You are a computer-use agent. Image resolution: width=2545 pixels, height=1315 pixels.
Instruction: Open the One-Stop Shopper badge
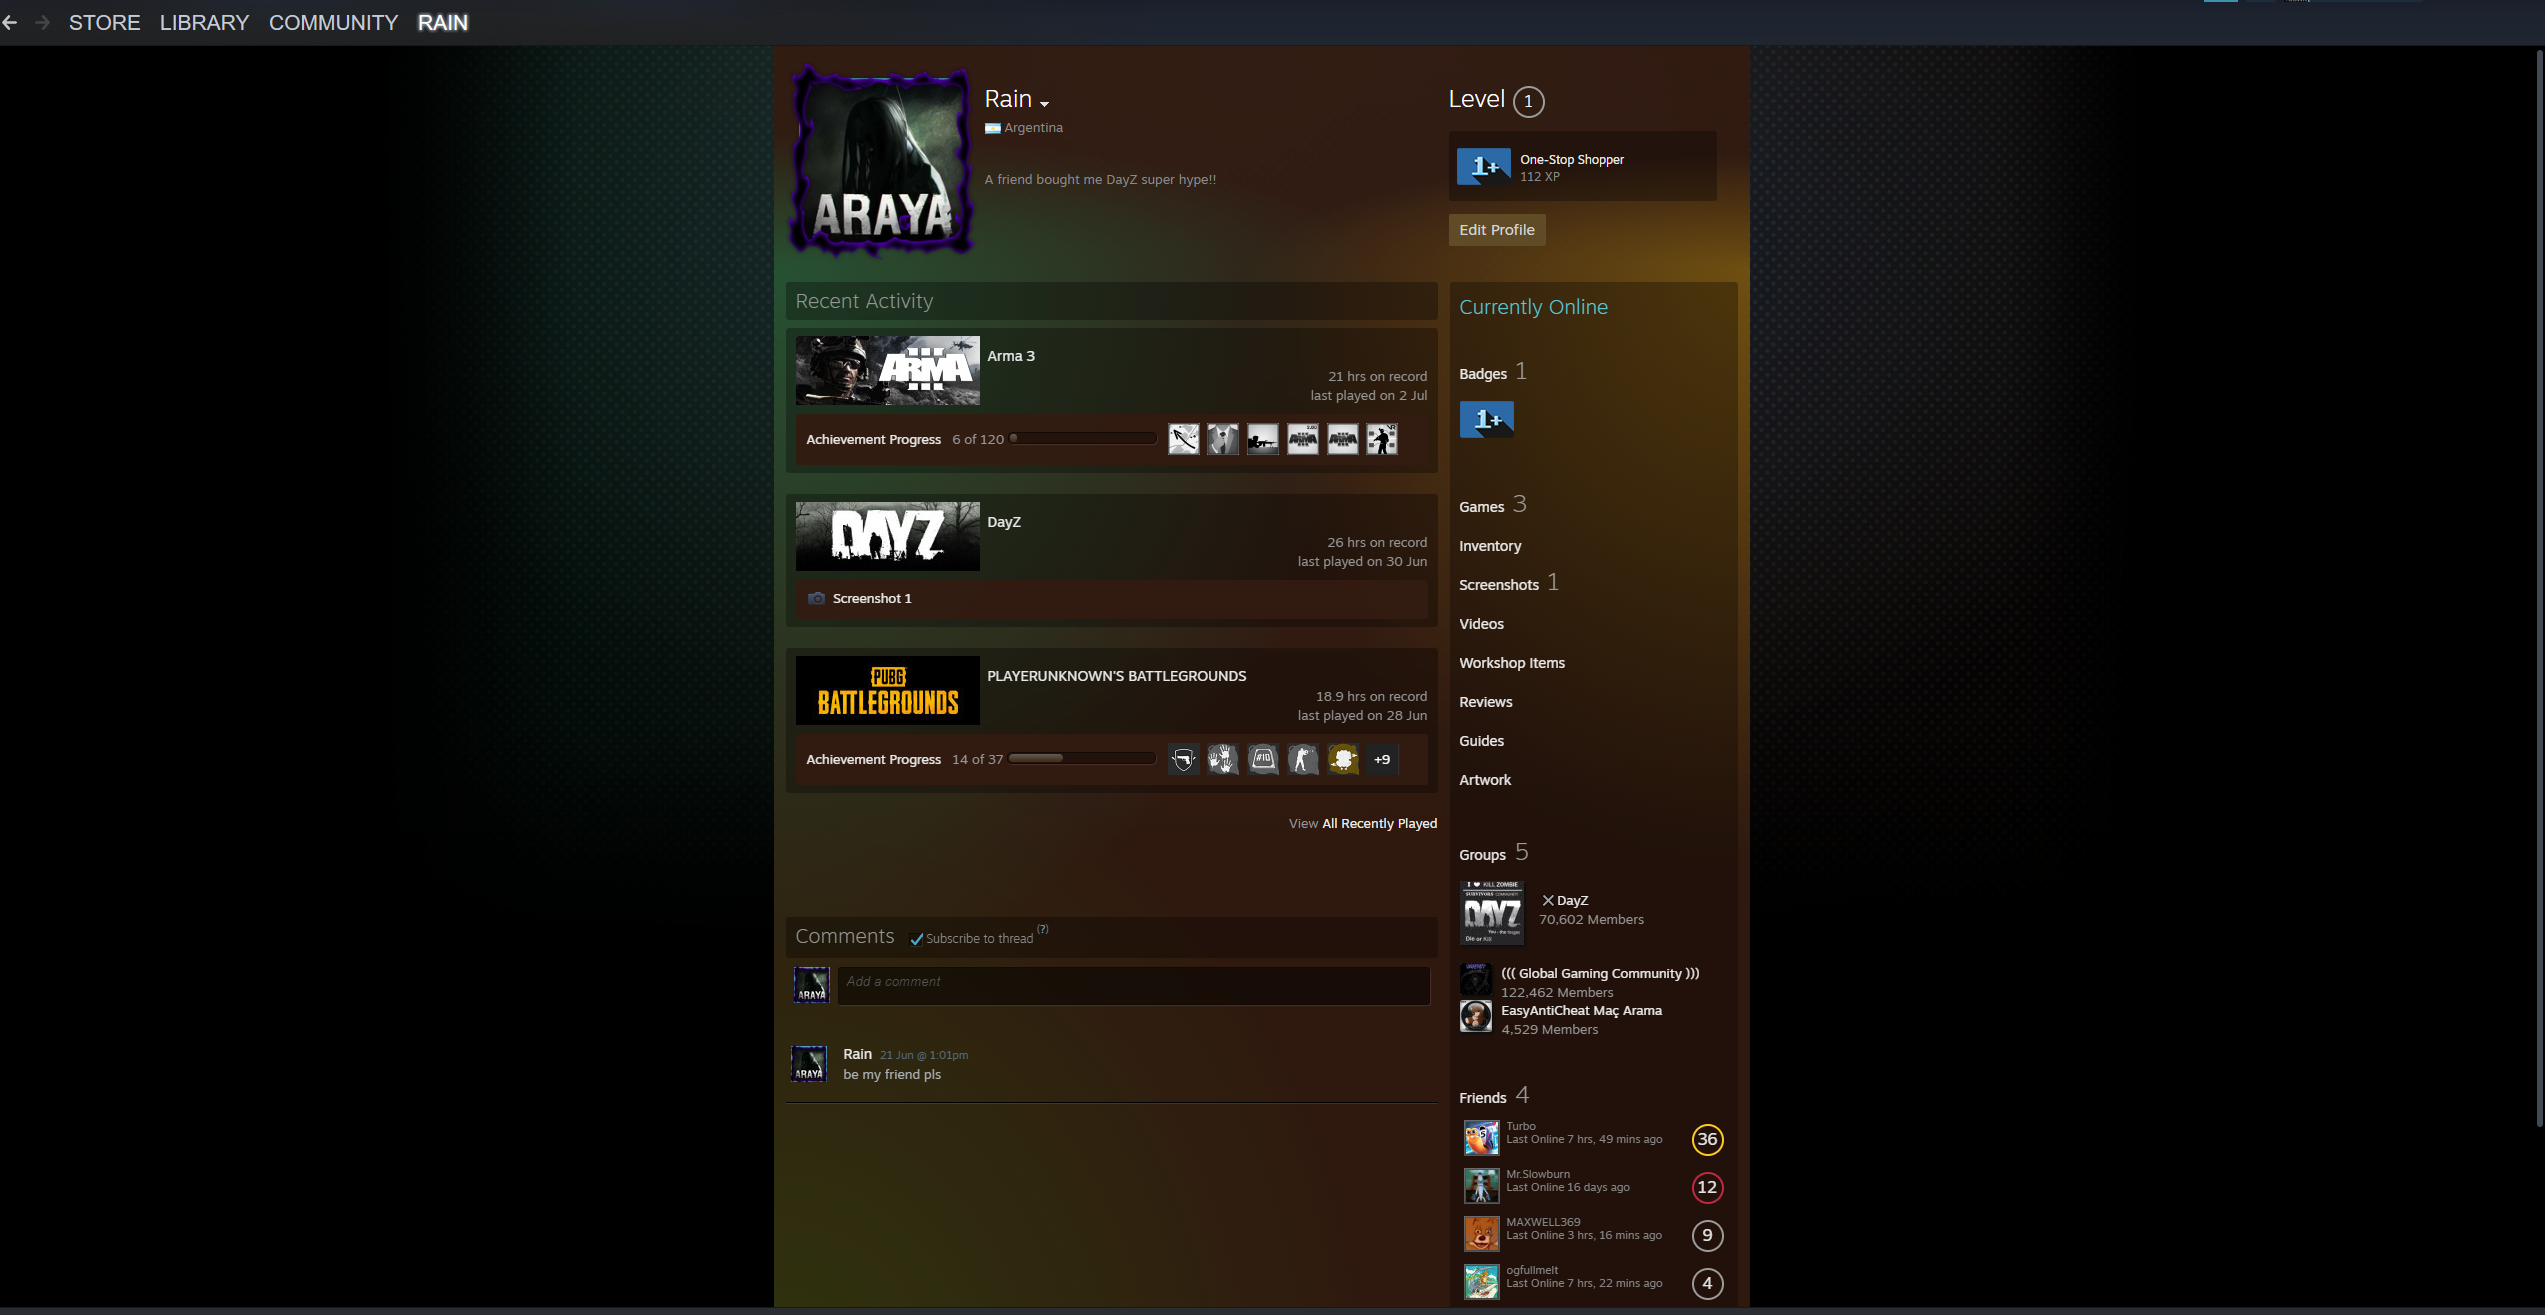pyautogui.click(x=1582, y=166)
